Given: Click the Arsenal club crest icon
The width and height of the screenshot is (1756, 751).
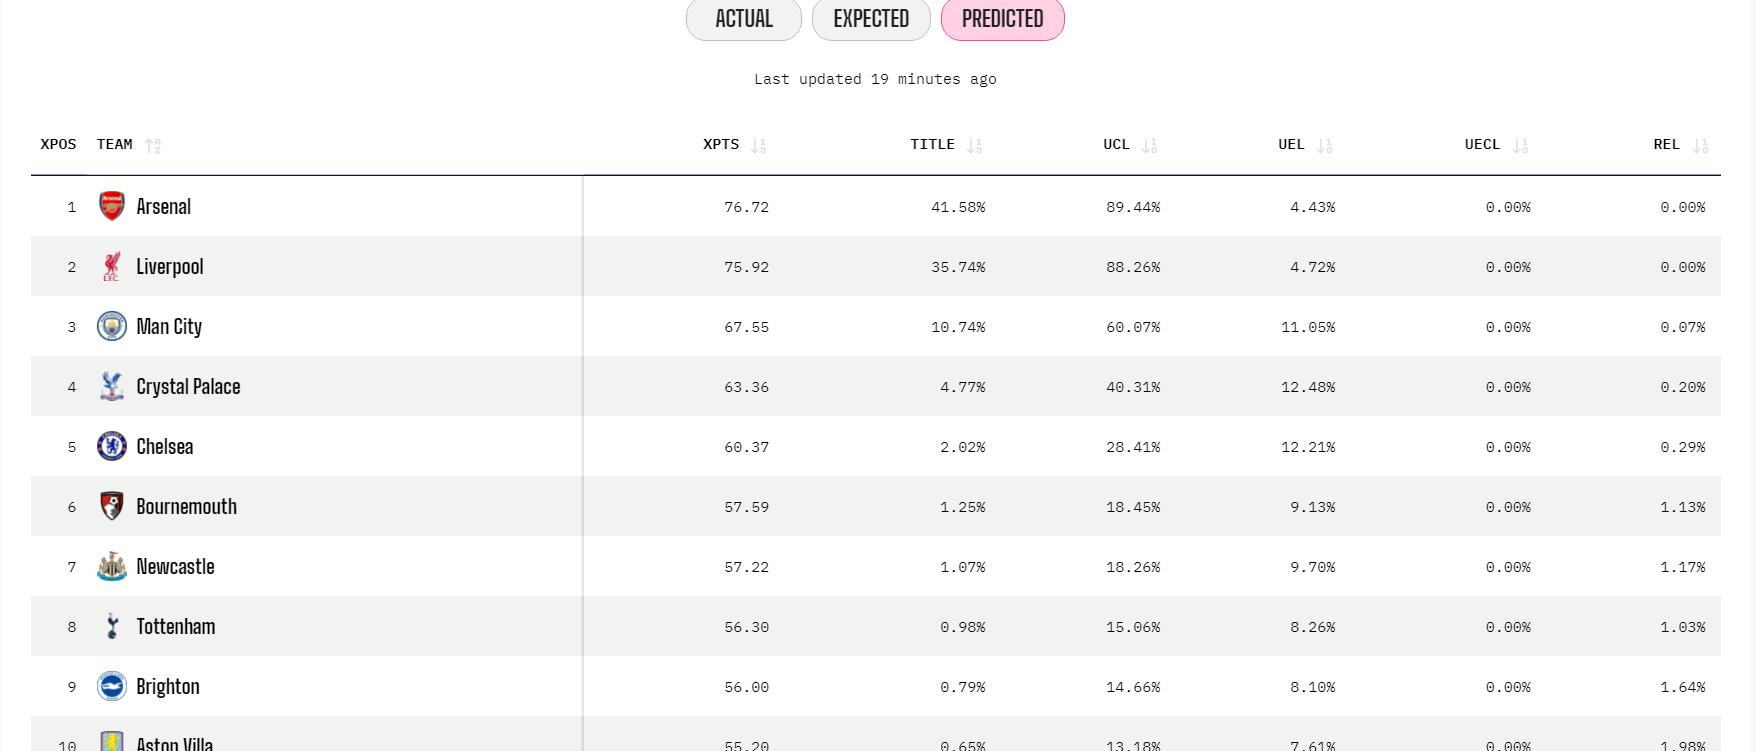Looking at the screenshot, I should (111, 206).
